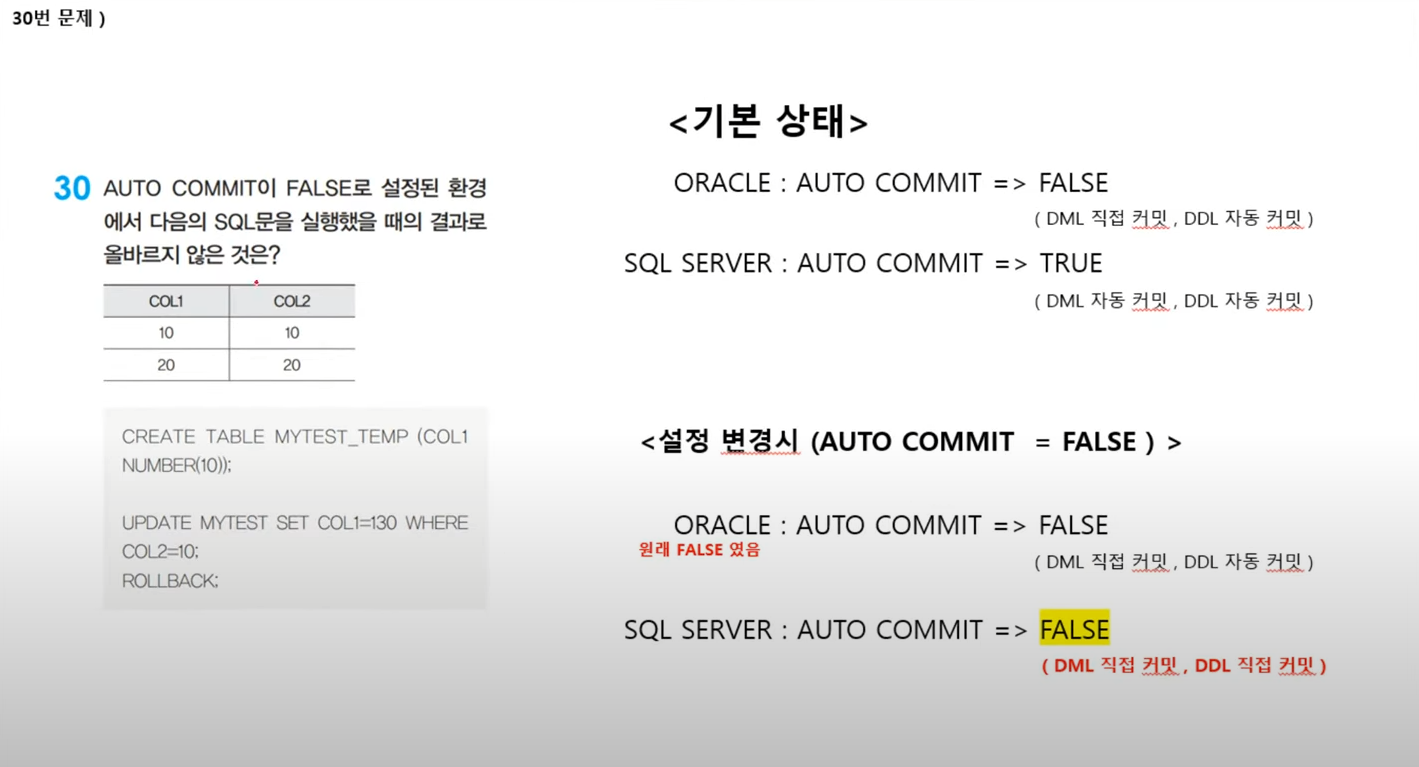This screenshot has height=767, width=1419.
Task: Click the 'ROLLBACK;' statement
Action: [170, 581]
